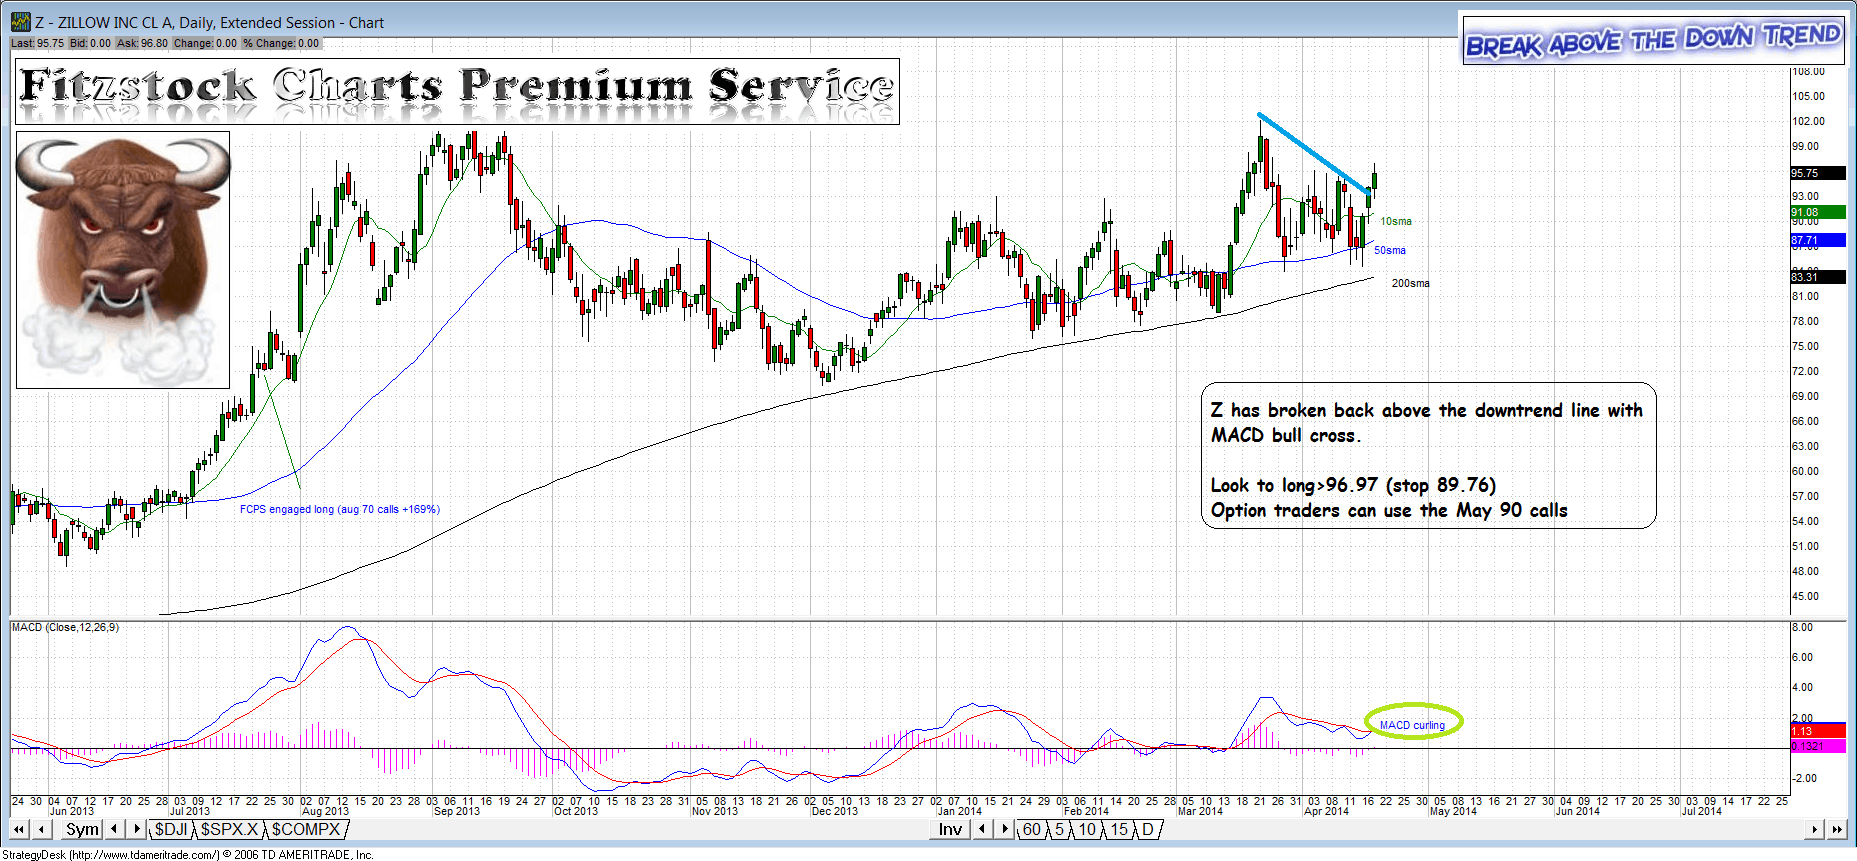1857x861 pixels.
Task: Select next interval arrow before the 60 tab
Action: [1005, 829]
